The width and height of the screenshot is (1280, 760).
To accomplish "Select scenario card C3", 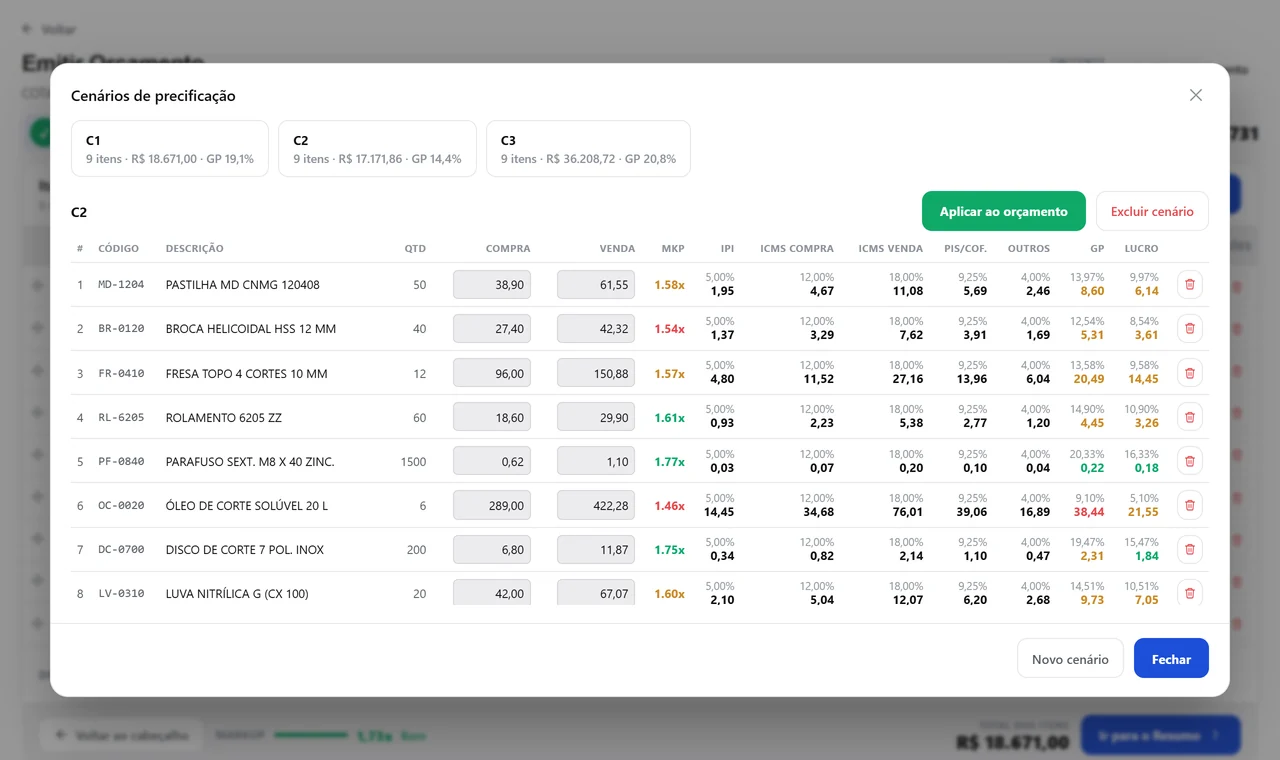I will click(x=588, y=149).
